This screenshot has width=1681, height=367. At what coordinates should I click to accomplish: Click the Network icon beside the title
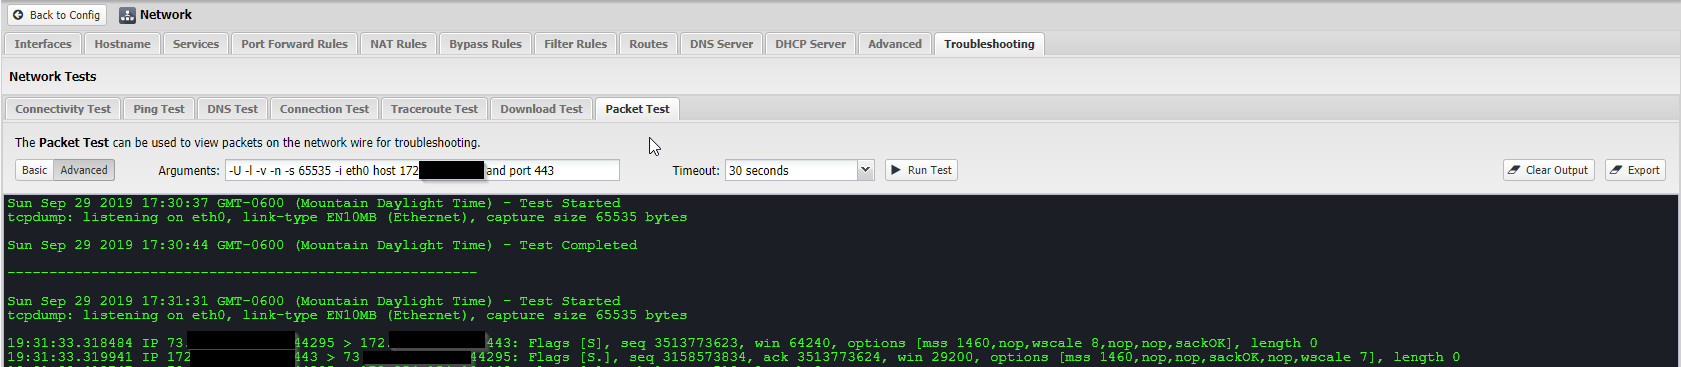click(x=127, y=15)
